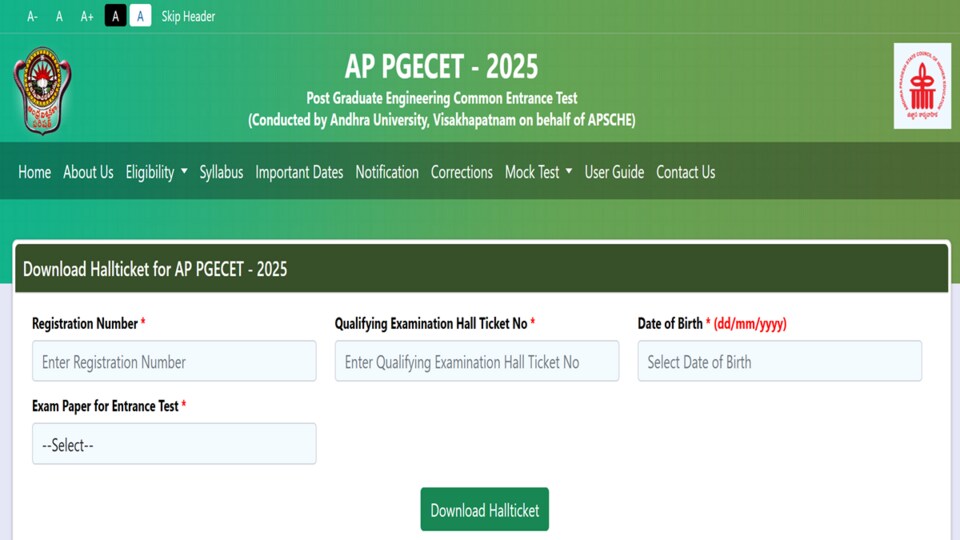Click the Qualifying Examination Hall Ticket No field

pyautogui.click(x=476, y=361)
